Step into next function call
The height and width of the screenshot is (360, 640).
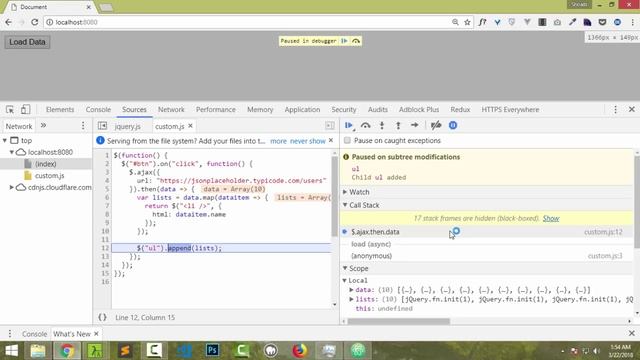click(382, 125)
